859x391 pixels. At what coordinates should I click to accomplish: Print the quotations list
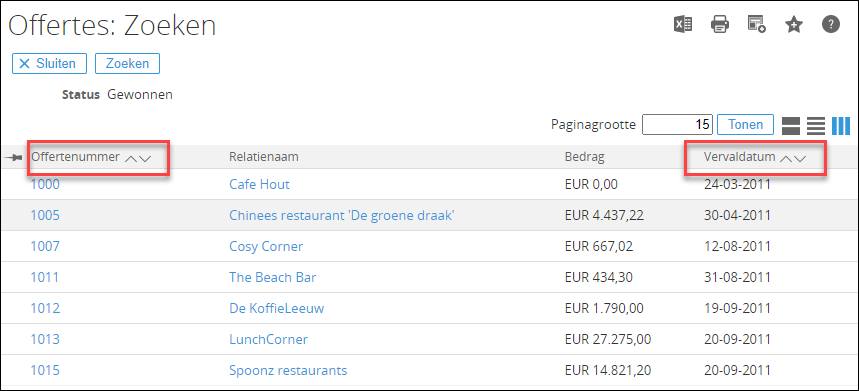[x=720, y=25]
